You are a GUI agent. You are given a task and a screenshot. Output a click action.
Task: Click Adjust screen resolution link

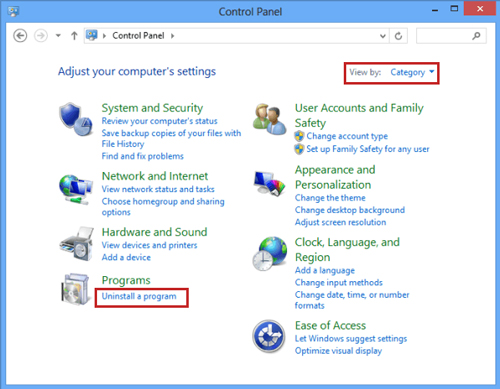pos(340,222)
